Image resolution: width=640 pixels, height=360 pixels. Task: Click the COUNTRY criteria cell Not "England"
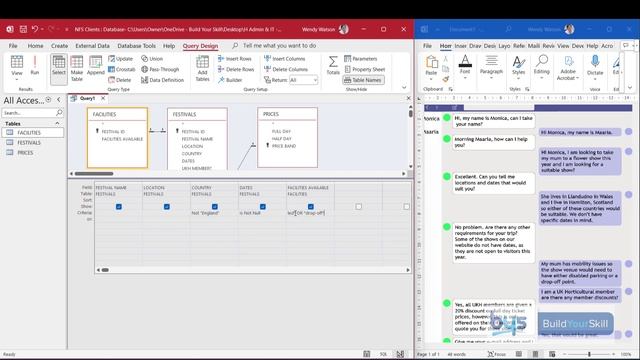pos(214,213)
